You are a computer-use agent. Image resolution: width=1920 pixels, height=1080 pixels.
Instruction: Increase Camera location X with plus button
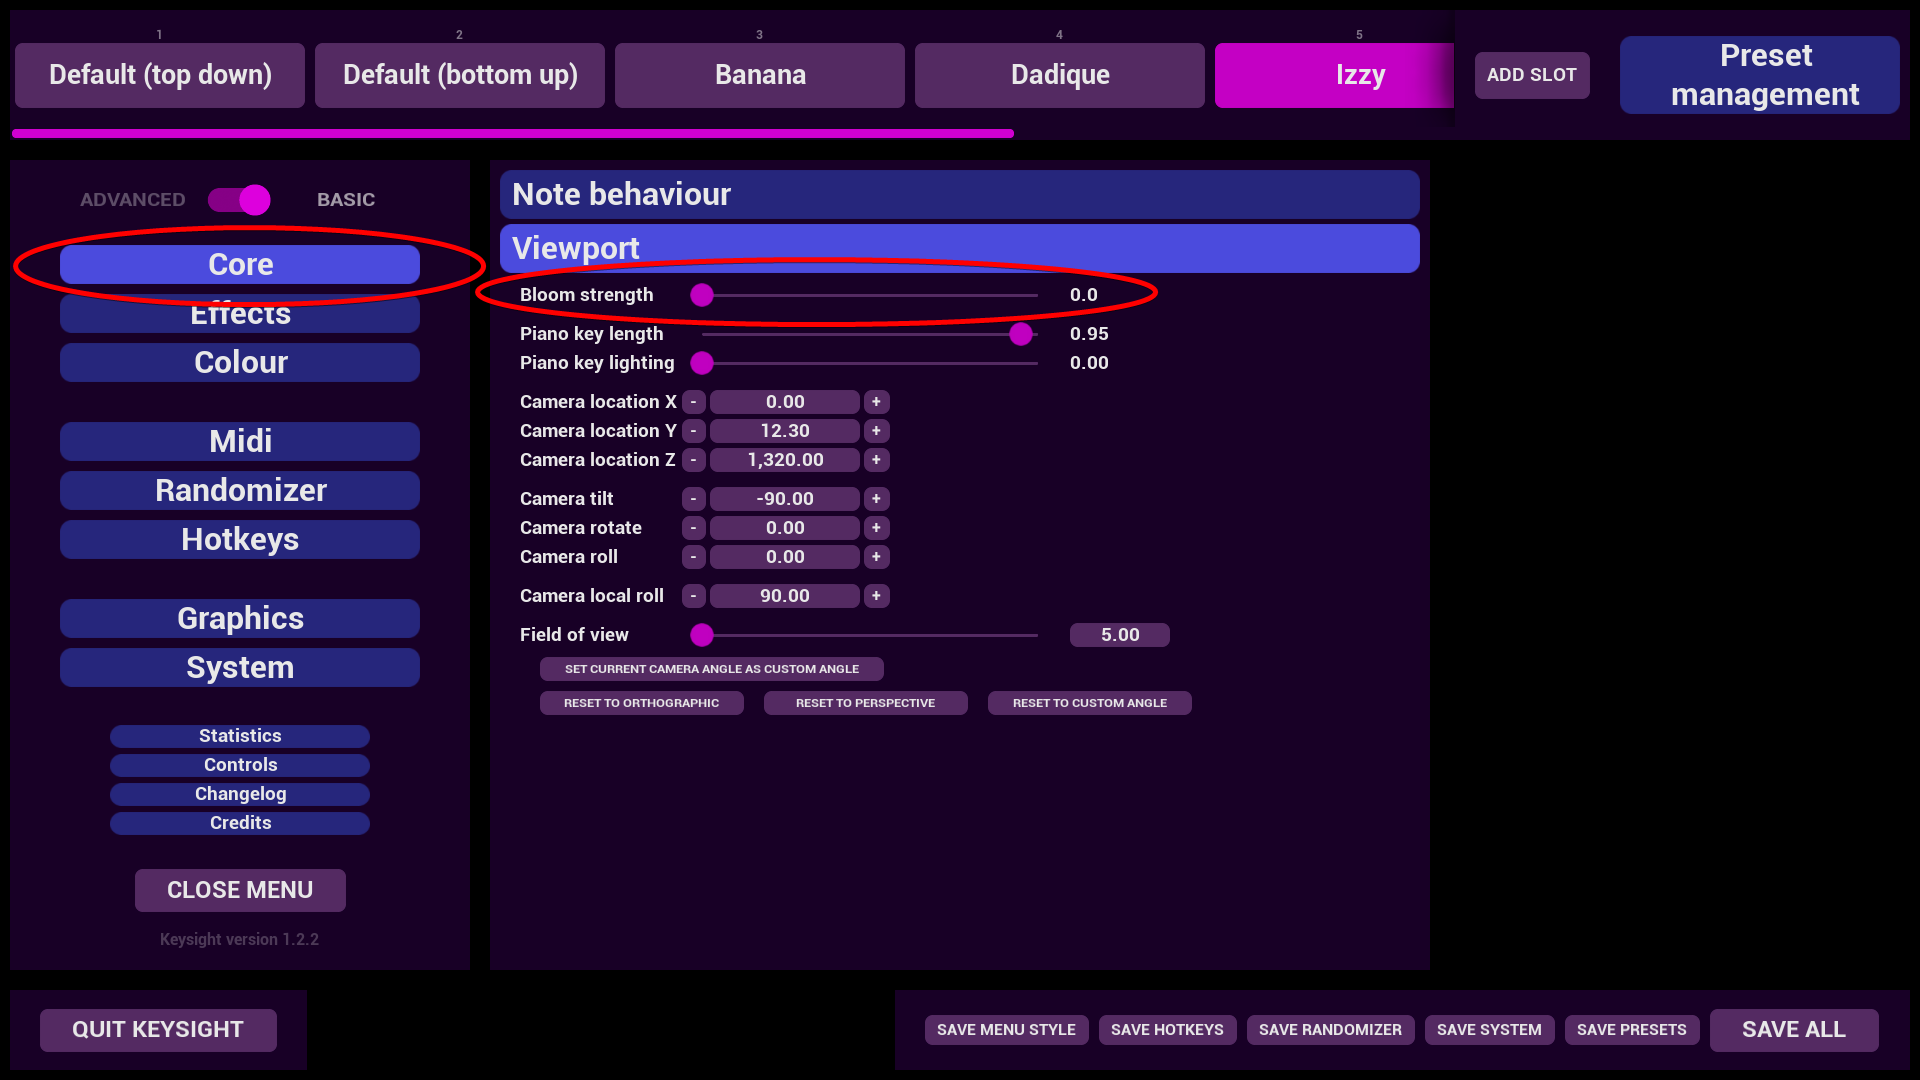pyautogui.click(x=876, y=402)
